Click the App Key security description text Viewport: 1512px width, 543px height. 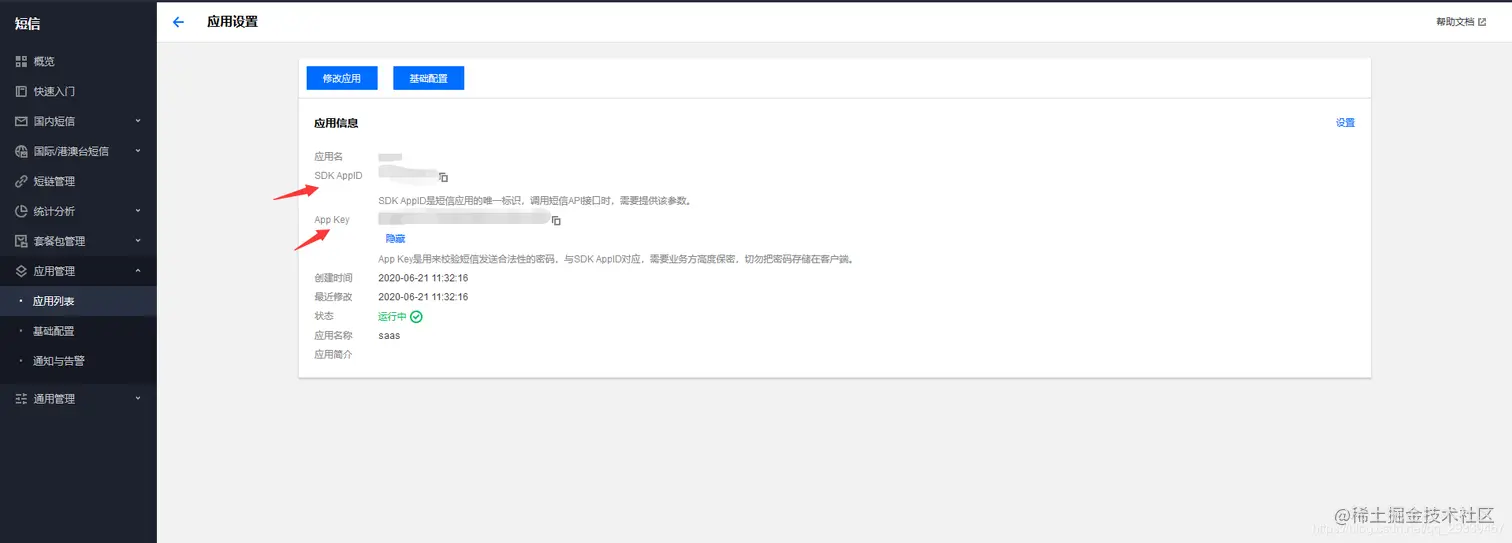pyautogui.click(x=615, y=259)
